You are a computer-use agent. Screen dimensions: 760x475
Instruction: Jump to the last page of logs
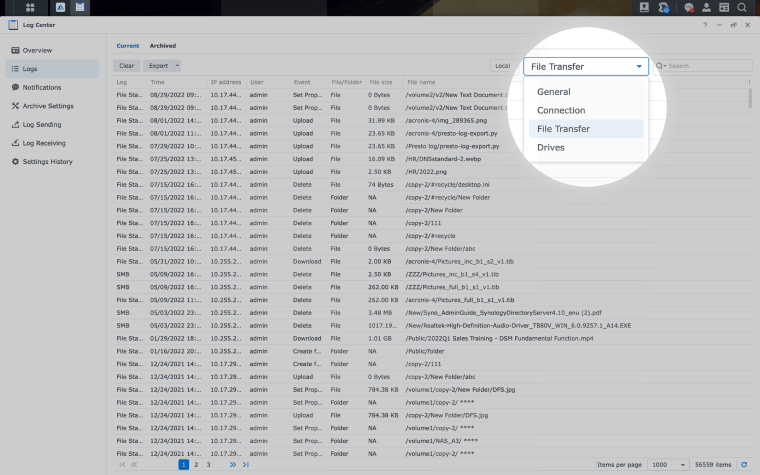(245, 465)
